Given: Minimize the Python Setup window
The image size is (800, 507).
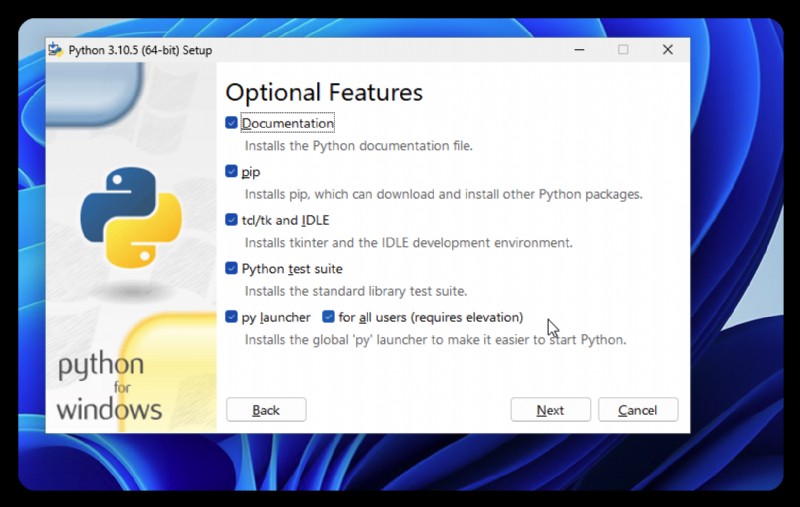Looking at the screenshot, I should click(x=579, y=49).
